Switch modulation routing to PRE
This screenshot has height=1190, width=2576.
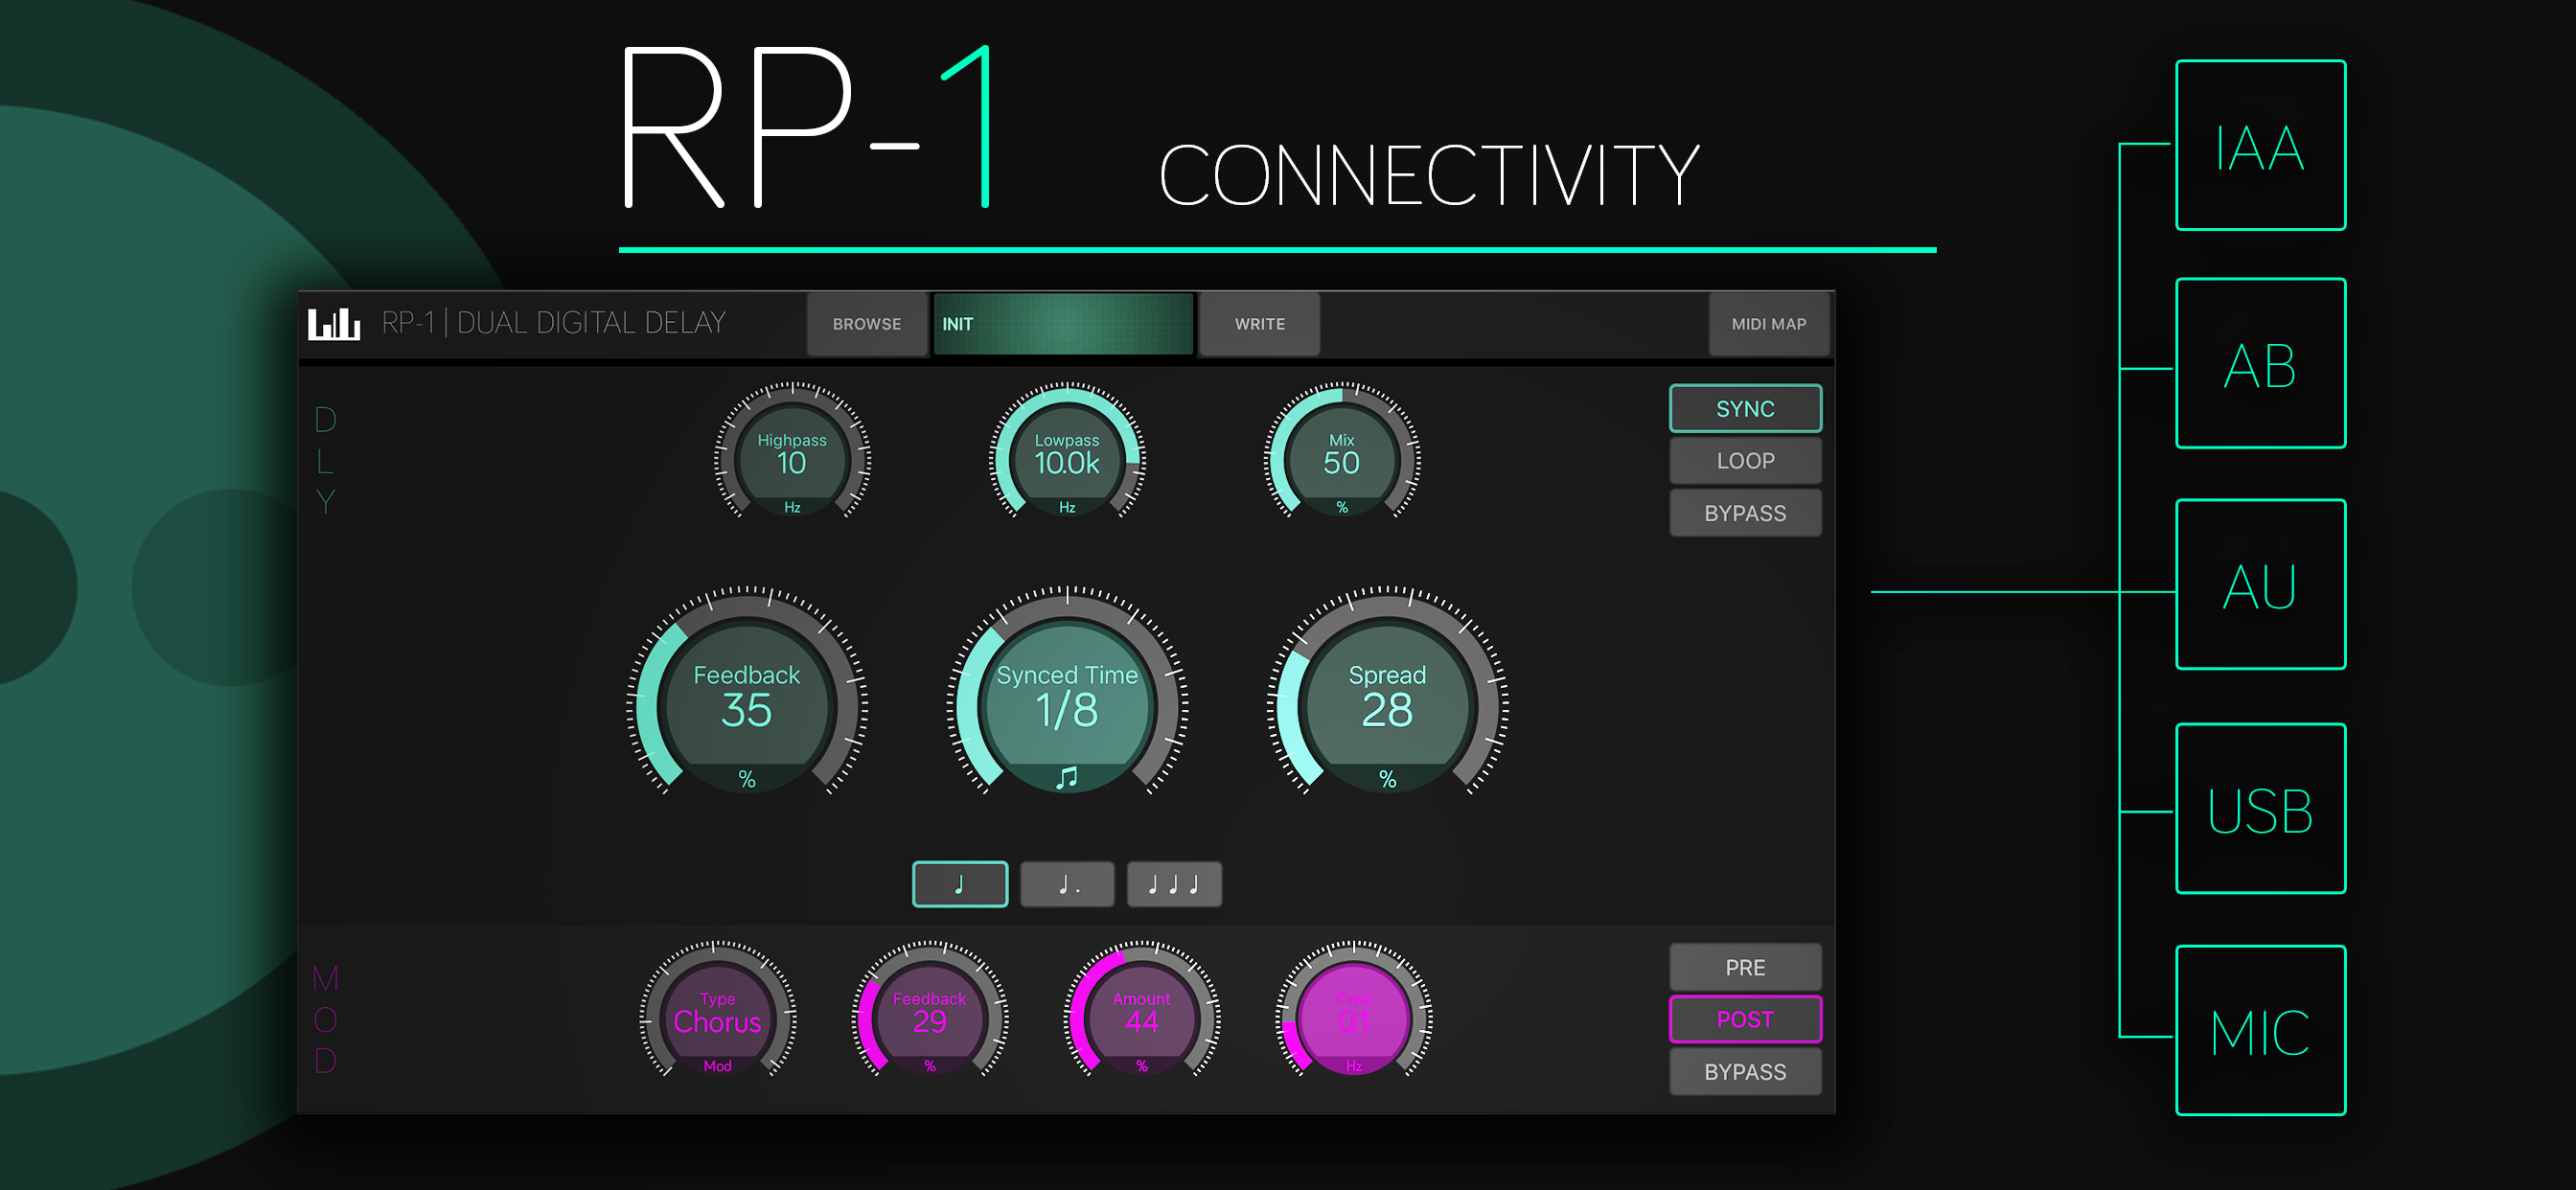pos(1744,967)
